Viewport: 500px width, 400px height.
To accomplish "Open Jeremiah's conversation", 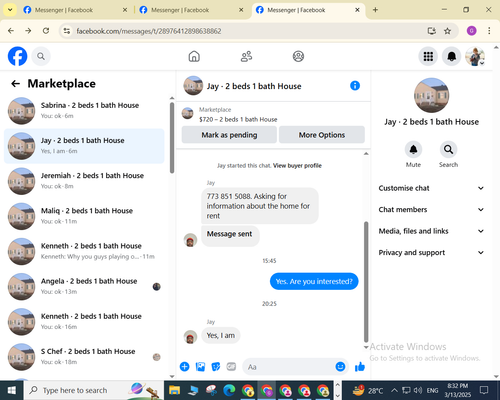I will coord(84,181).
